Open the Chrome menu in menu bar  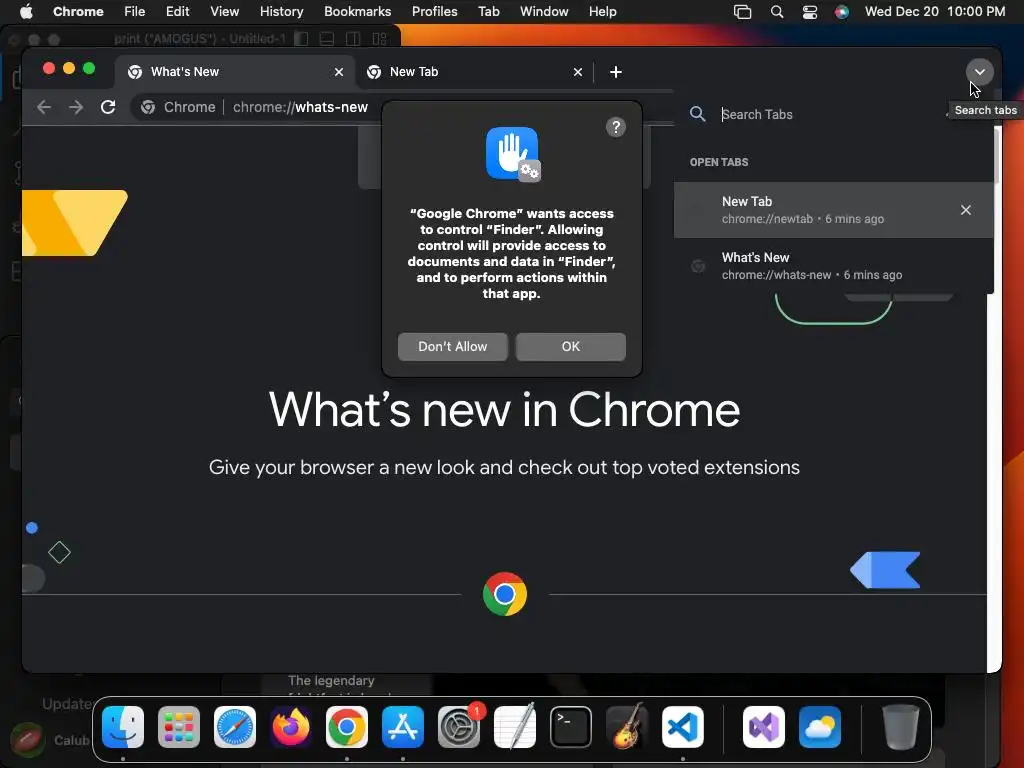(x=78, y=12)
